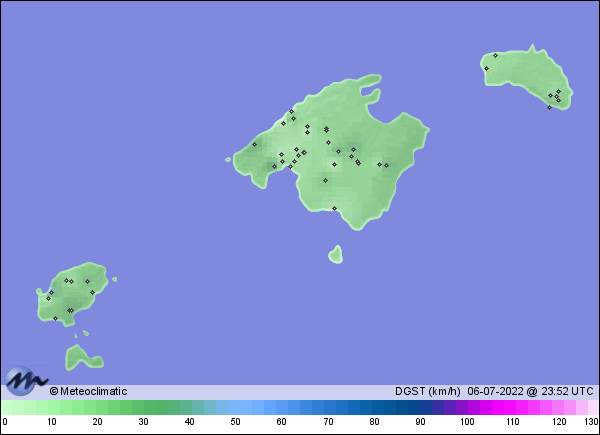This screenshot has height=435, width=600.
Task: Click Dragonera islet off Mallorca's western tip
Action: point(228,159)
